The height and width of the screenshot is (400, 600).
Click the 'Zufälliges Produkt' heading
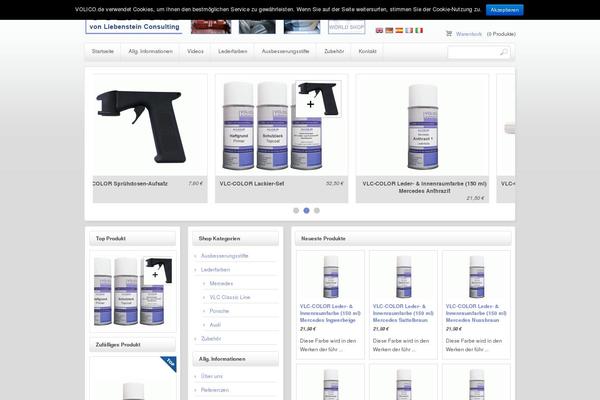pyautogui.click(x=118, y=344)
